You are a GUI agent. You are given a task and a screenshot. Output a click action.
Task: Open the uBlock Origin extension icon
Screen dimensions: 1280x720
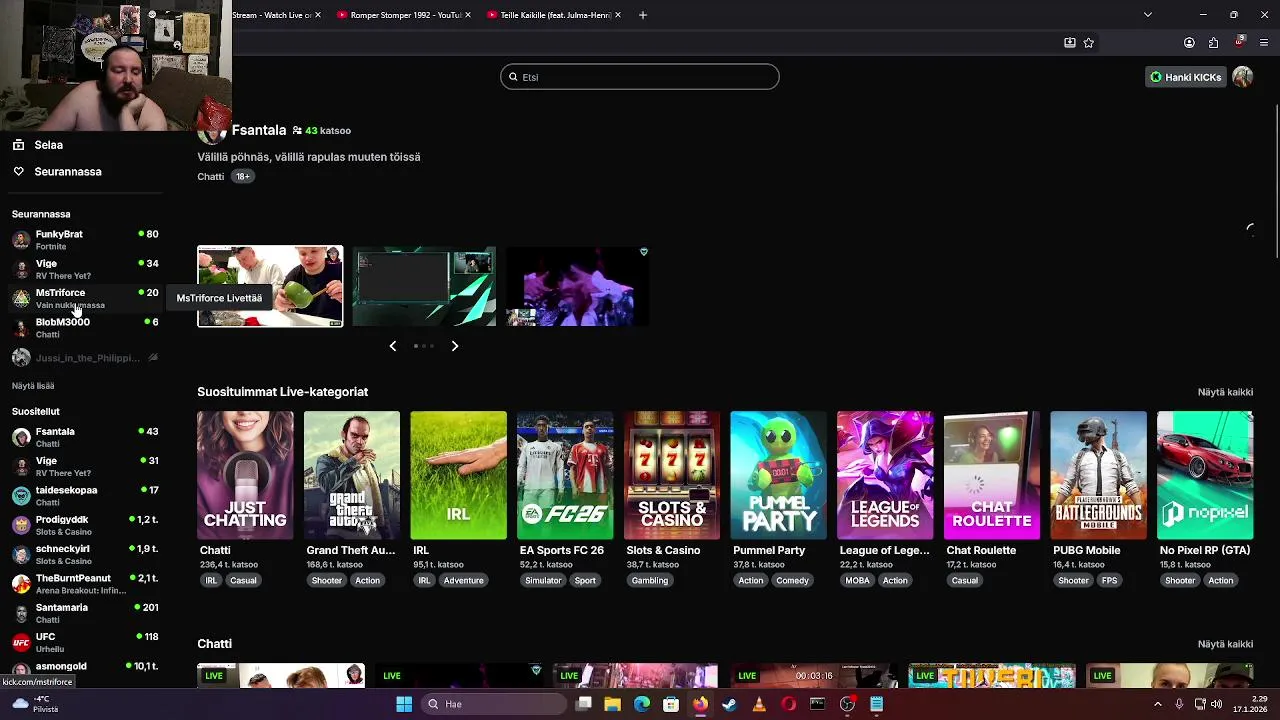coord(1239,43)
